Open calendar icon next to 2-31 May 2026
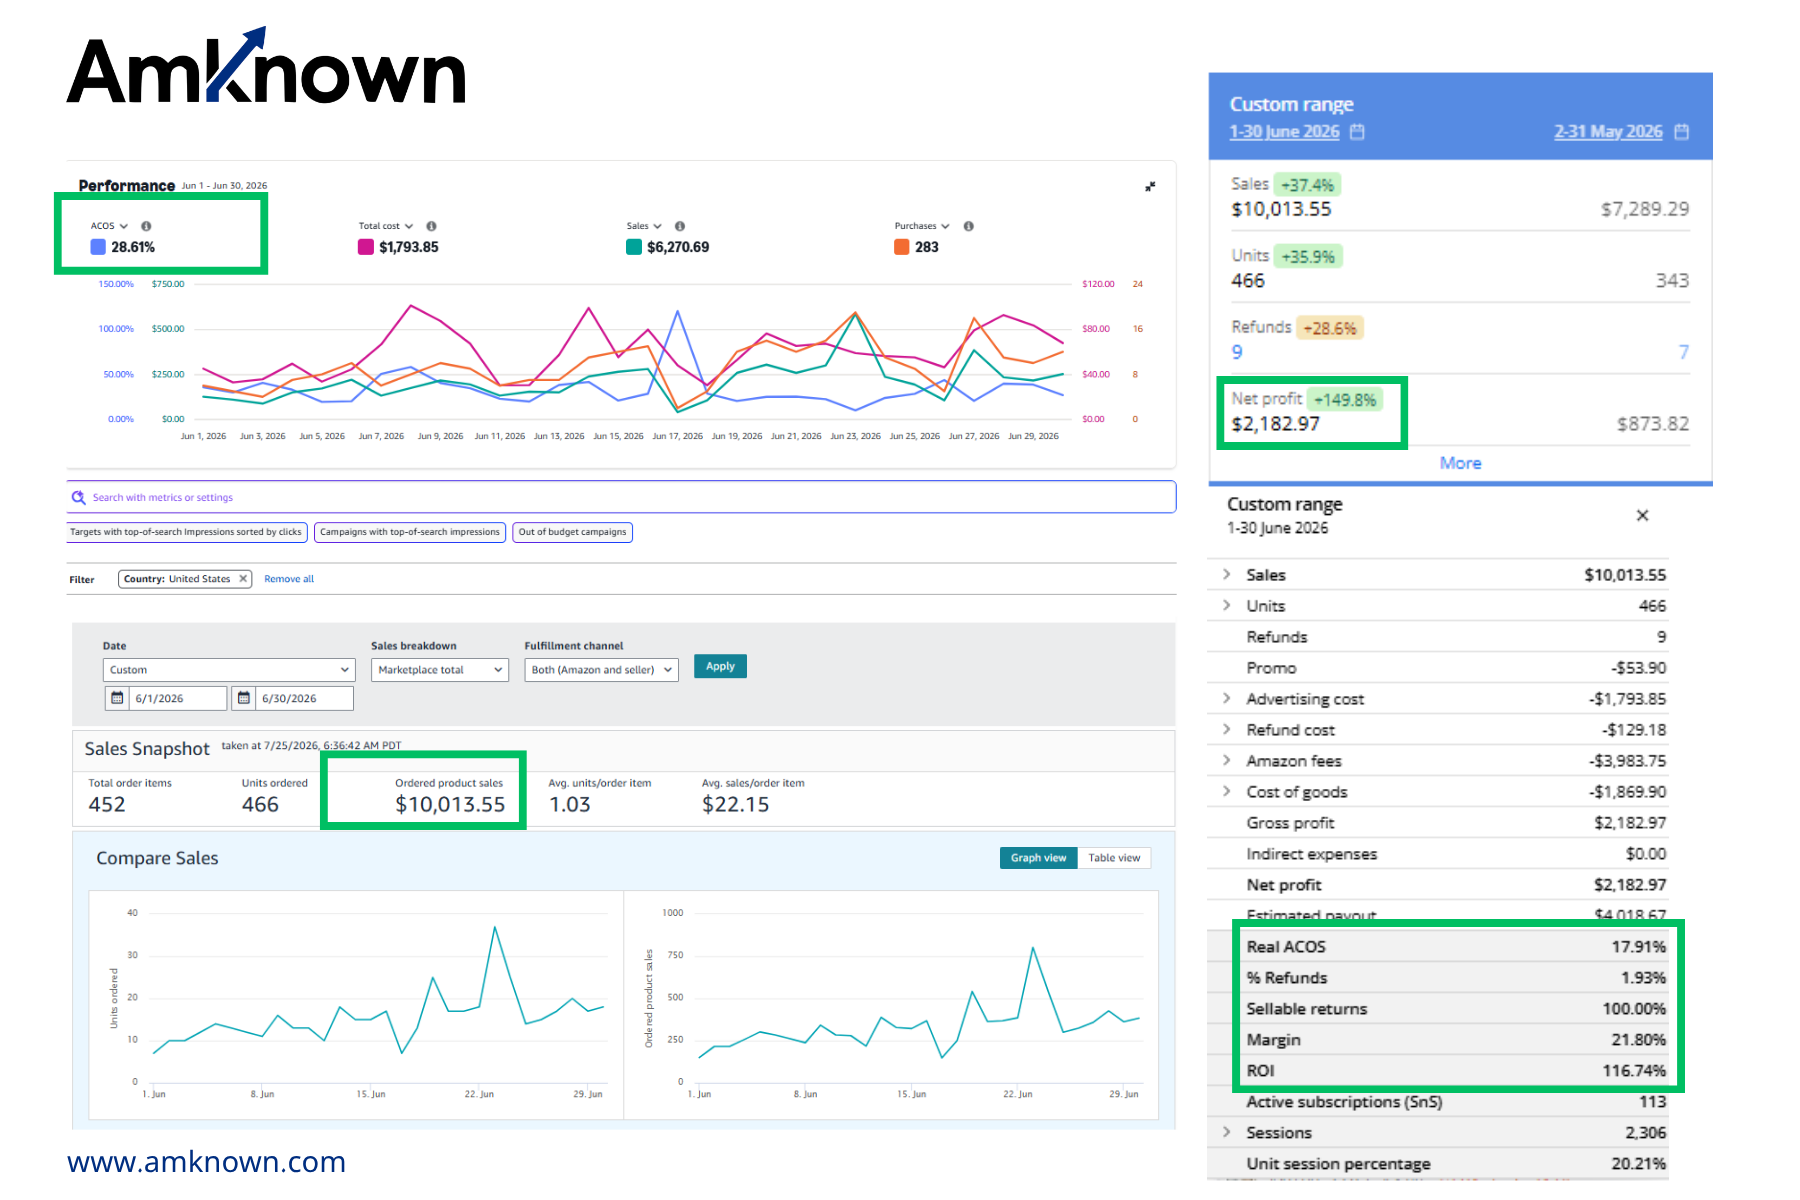This screenshot has height=1200, width=1800. click(x=1681, y=132)
